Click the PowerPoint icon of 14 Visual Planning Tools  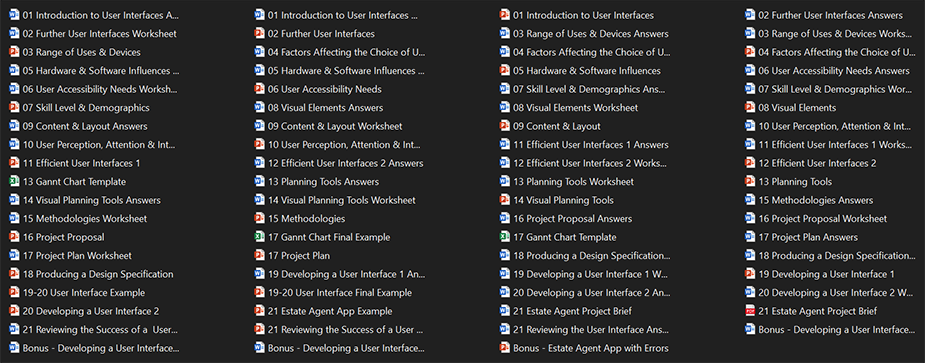(x=505, y=201)
